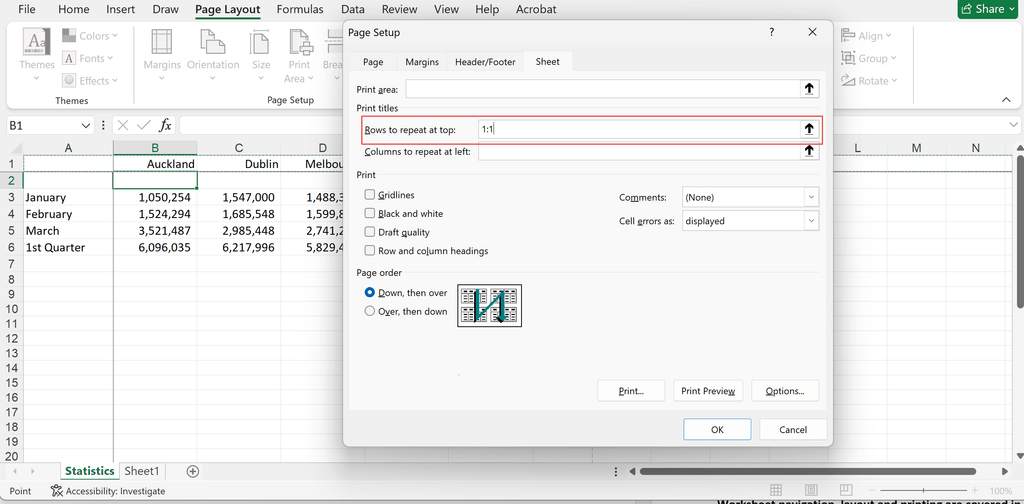This screenshot has height=504, width=1024.
Task: Open the theme Effects dropdown
Action: [90, 80]
